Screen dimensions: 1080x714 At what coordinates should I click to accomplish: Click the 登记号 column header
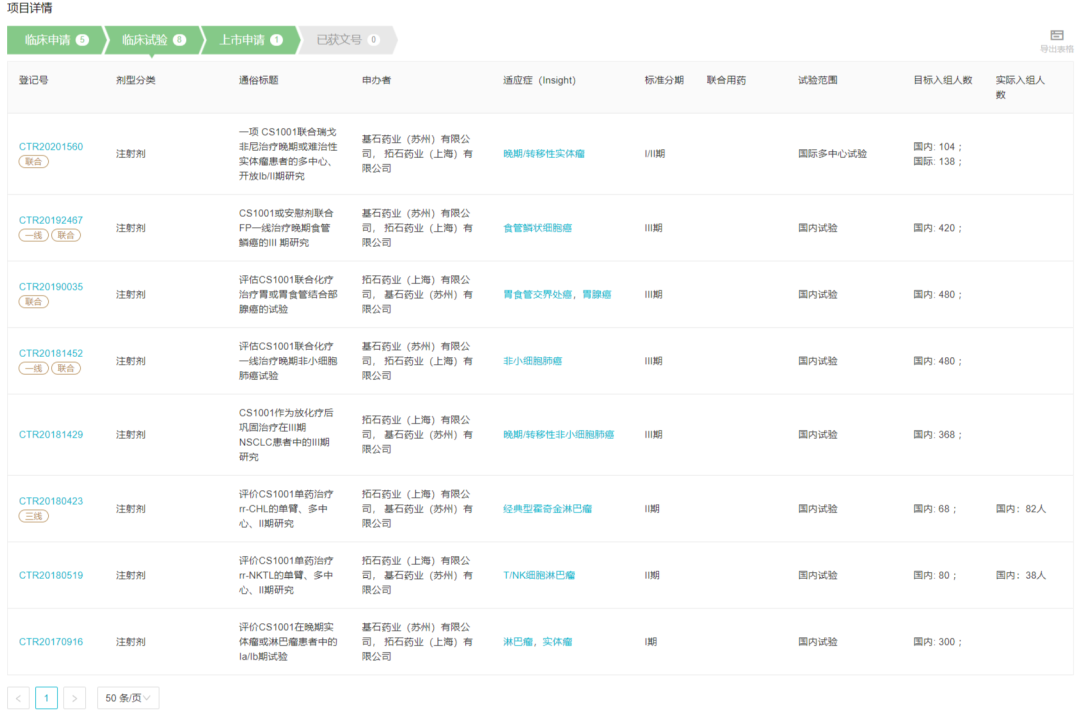[33, 80]
